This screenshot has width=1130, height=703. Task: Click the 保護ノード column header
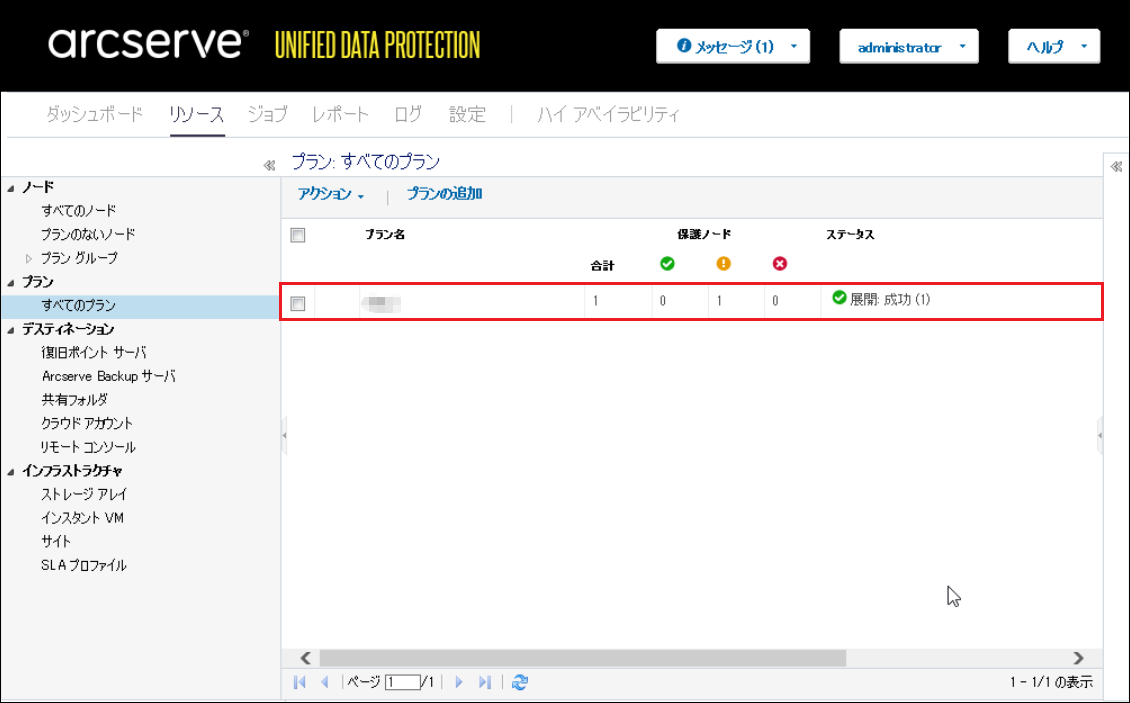click(704, 234)
